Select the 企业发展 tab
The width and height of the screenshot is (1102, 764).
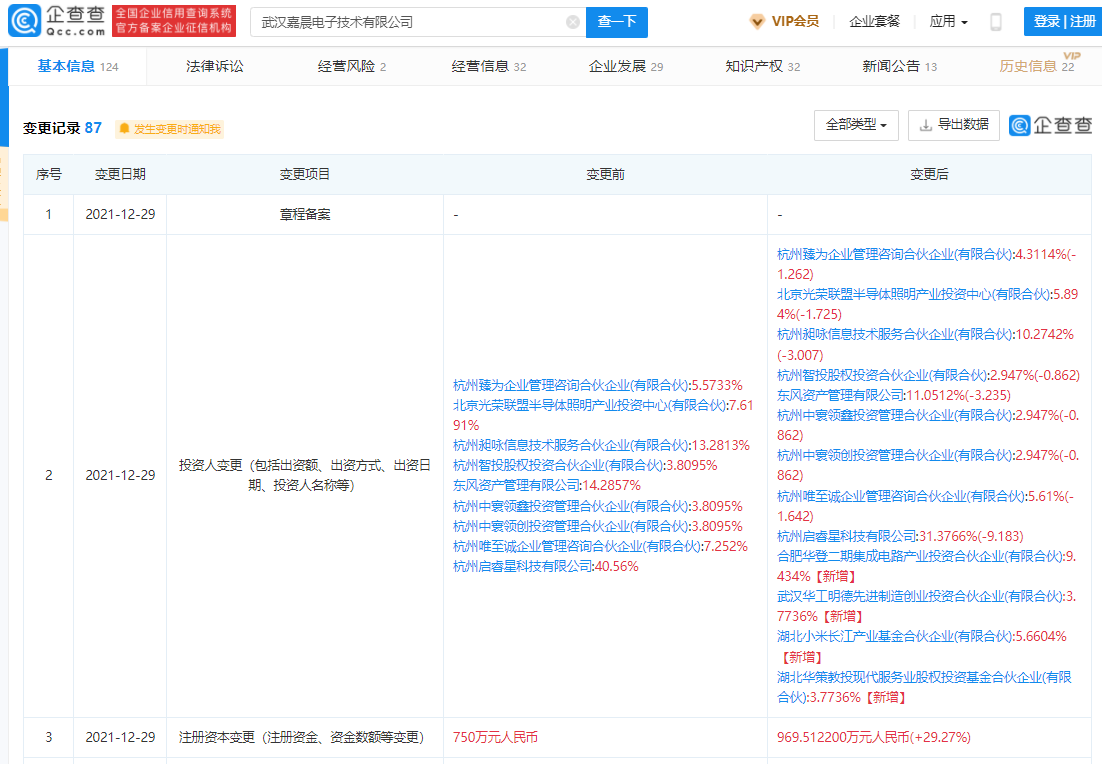coord(625,66)
